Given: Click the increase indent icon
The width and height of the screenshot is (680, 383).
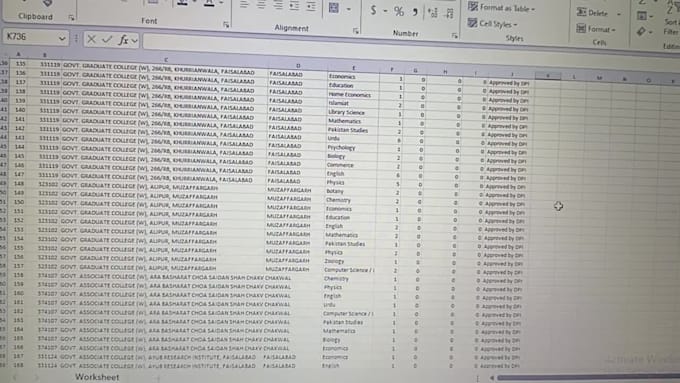Looking at the screenshot, I should pyautogui.click(x=311, y=7).
